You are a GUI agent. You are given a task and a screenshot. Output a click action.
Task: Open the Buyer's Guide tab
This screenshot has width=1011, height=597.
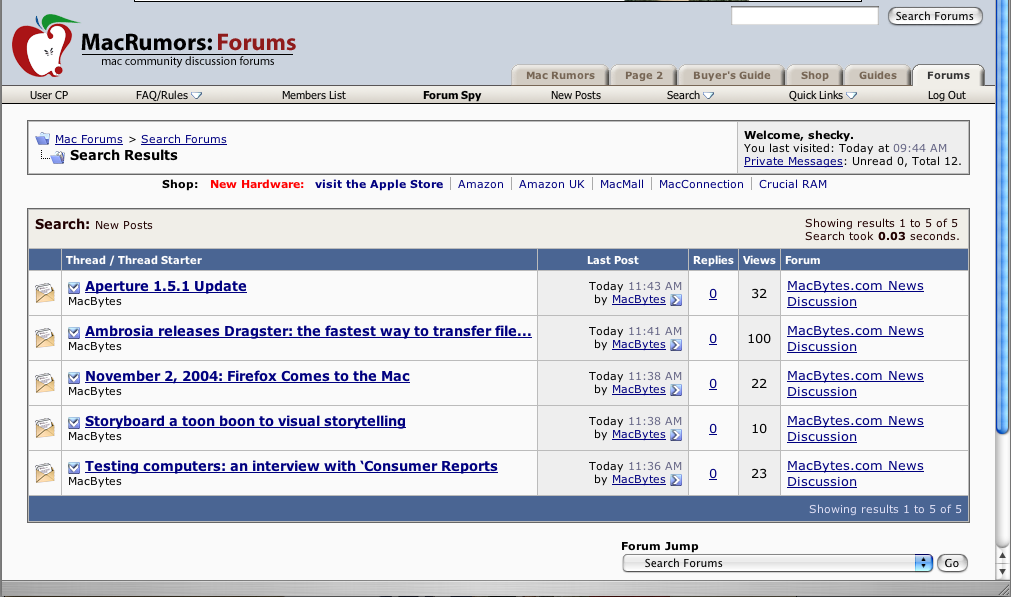(x=731, y=75)
